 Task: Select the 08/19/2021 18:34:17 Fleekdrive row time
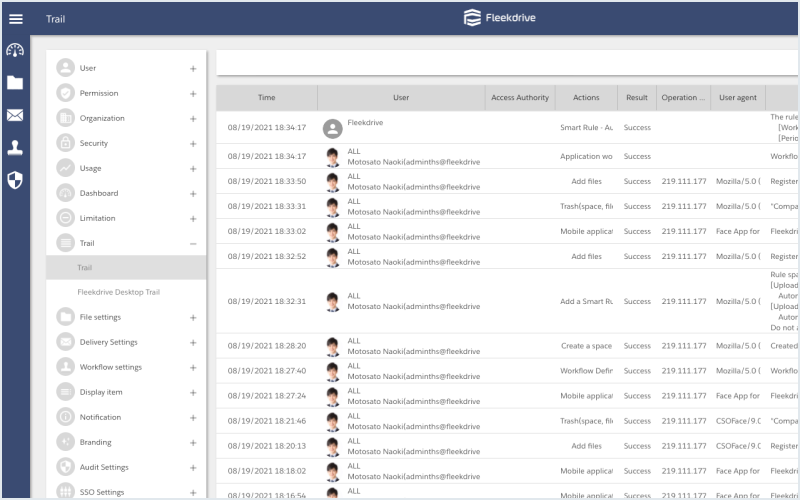267,128
